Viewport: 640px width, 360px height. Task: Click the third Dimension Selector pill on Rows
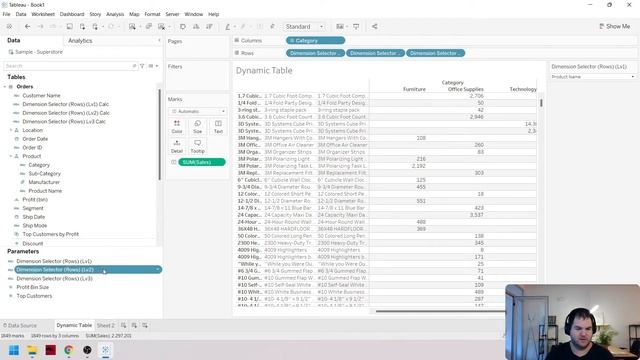pyautogui.click(x=436, y=53)
